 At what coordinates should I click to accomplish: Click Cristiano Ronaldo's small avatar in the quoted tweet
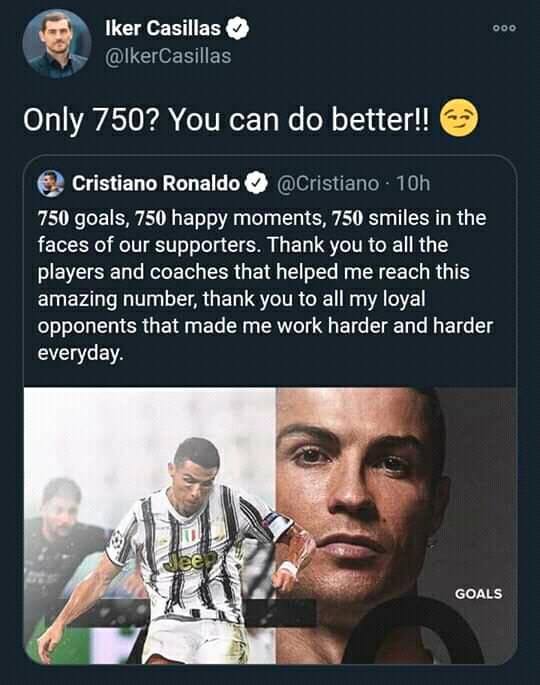[51, 183]
